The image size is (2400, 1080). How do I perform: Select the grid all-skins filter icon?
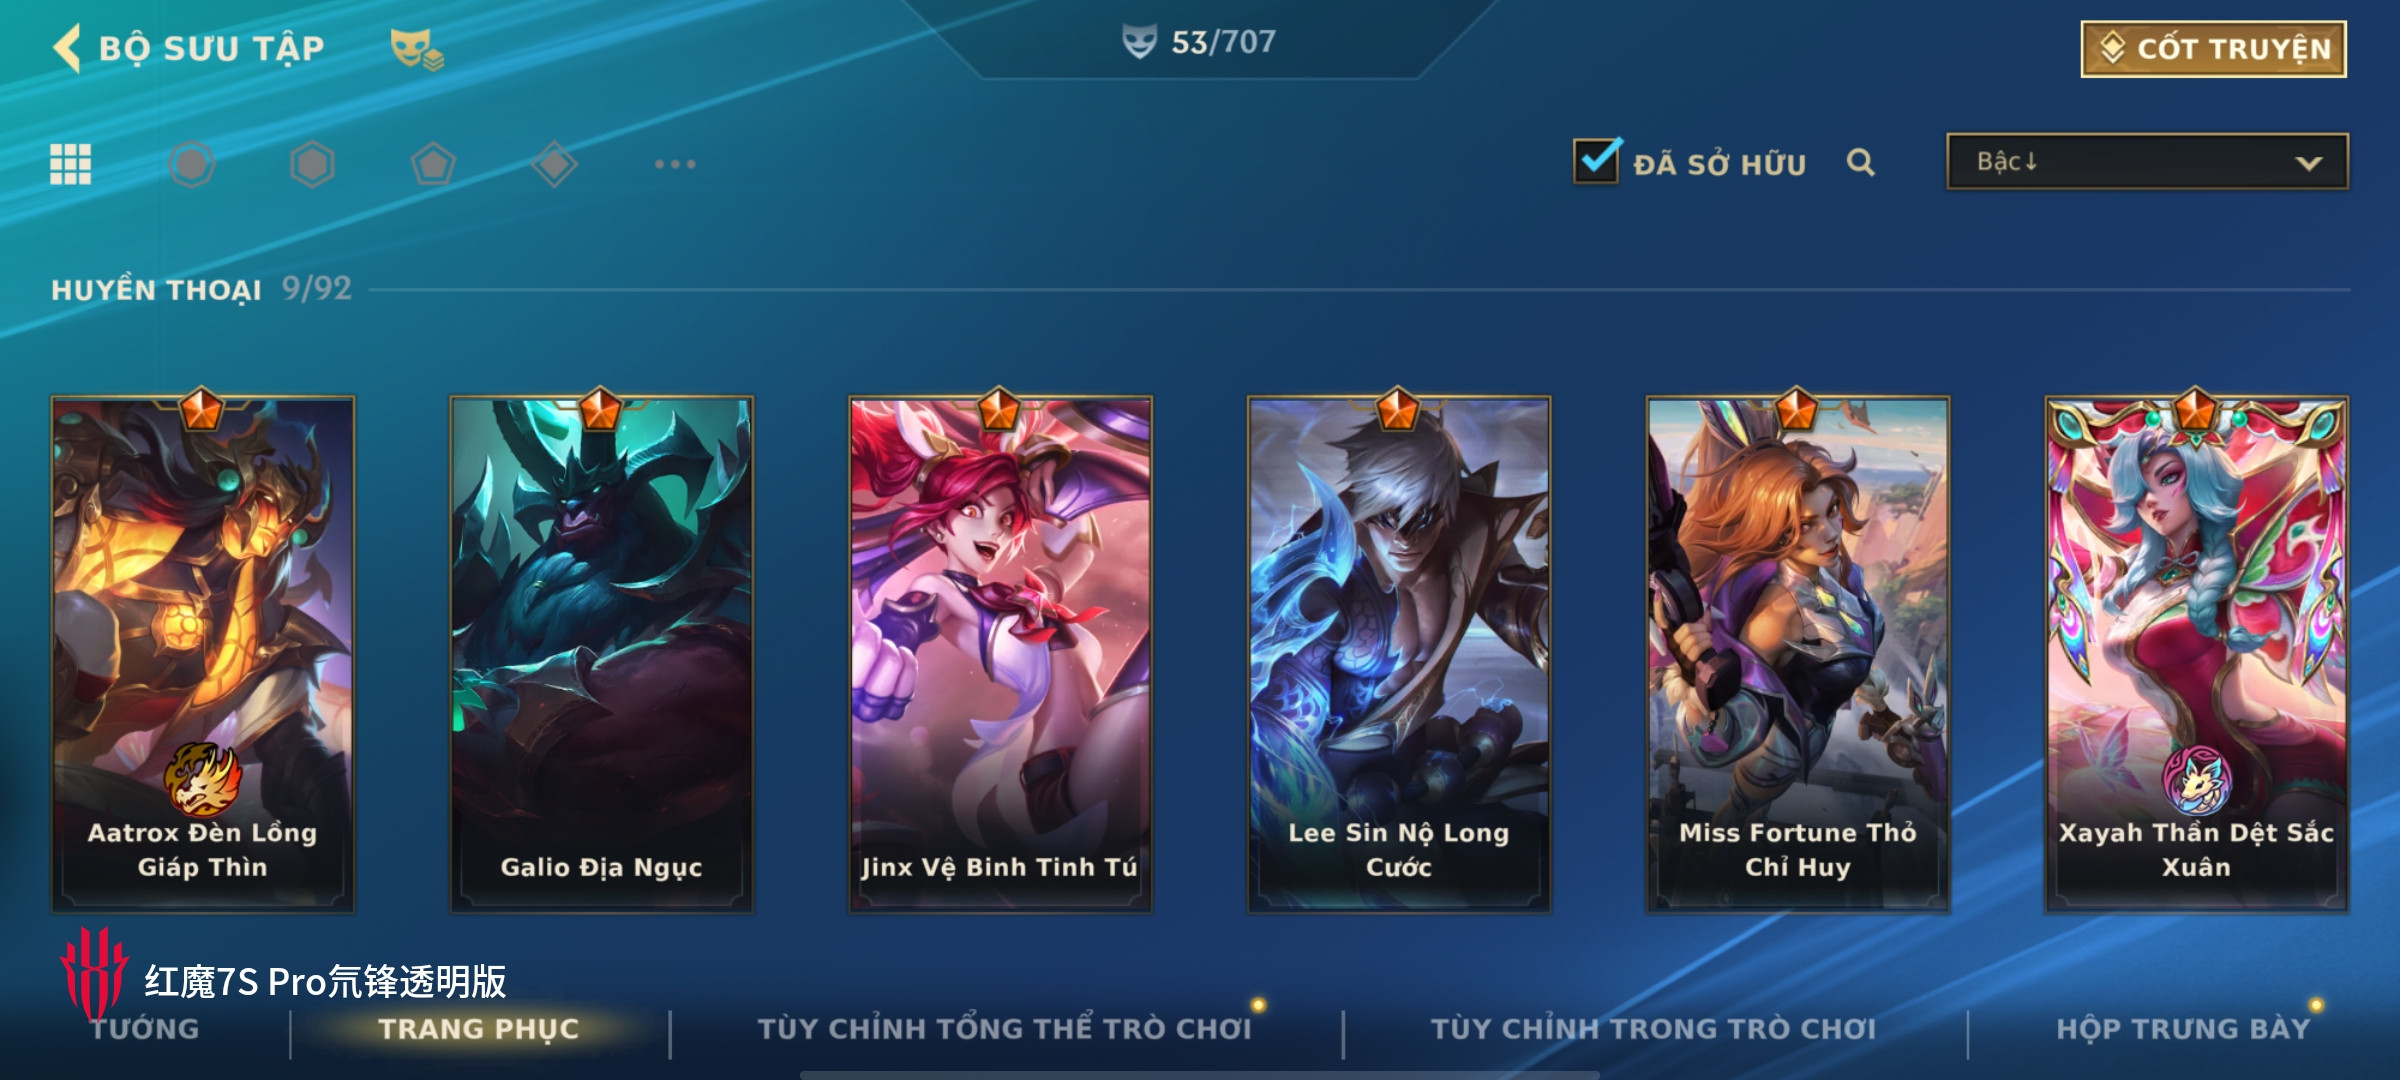point(71,164)
